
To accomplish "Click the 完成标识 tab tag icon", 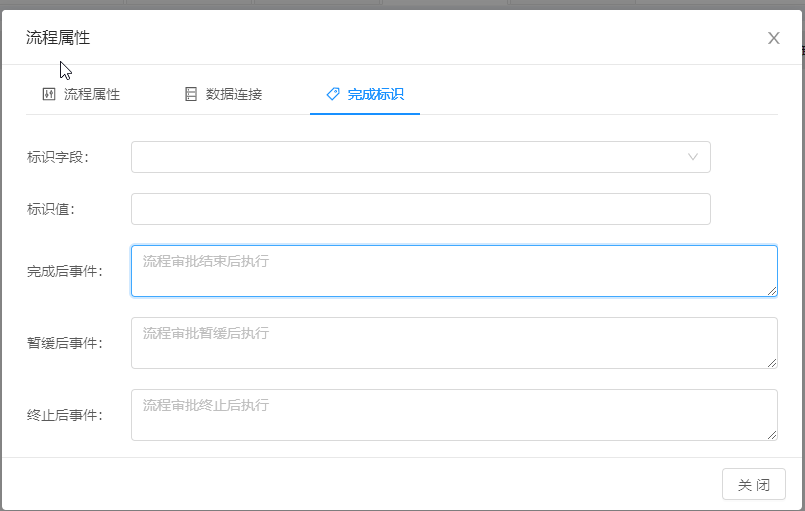I will click(x=333, y=94).
